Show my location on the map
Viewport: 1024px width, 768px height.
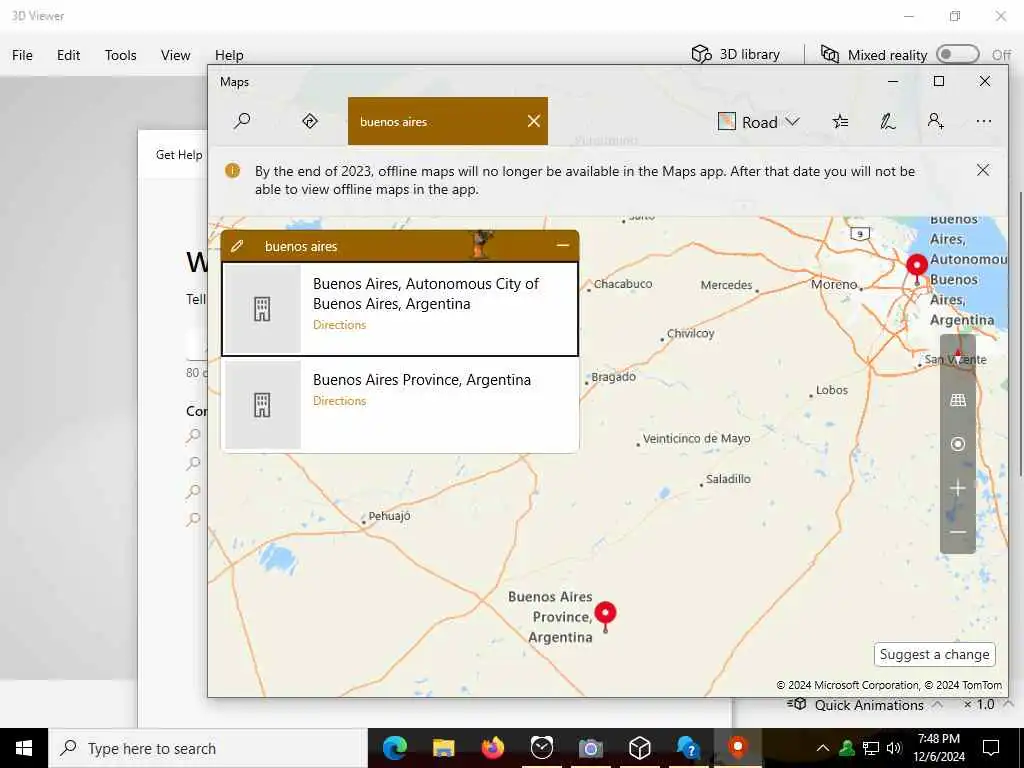click(958, 444)
